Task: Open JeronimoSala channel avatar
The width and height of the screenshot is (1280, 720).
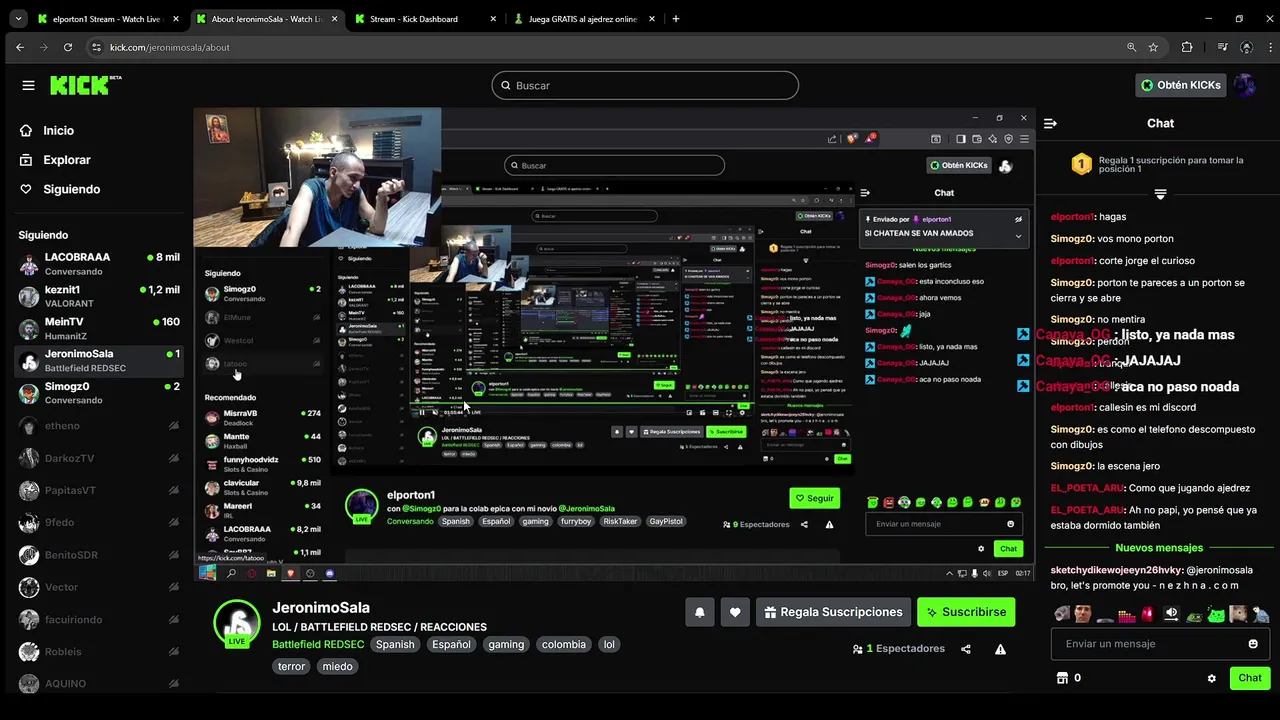Action: (x=237, y=624)
